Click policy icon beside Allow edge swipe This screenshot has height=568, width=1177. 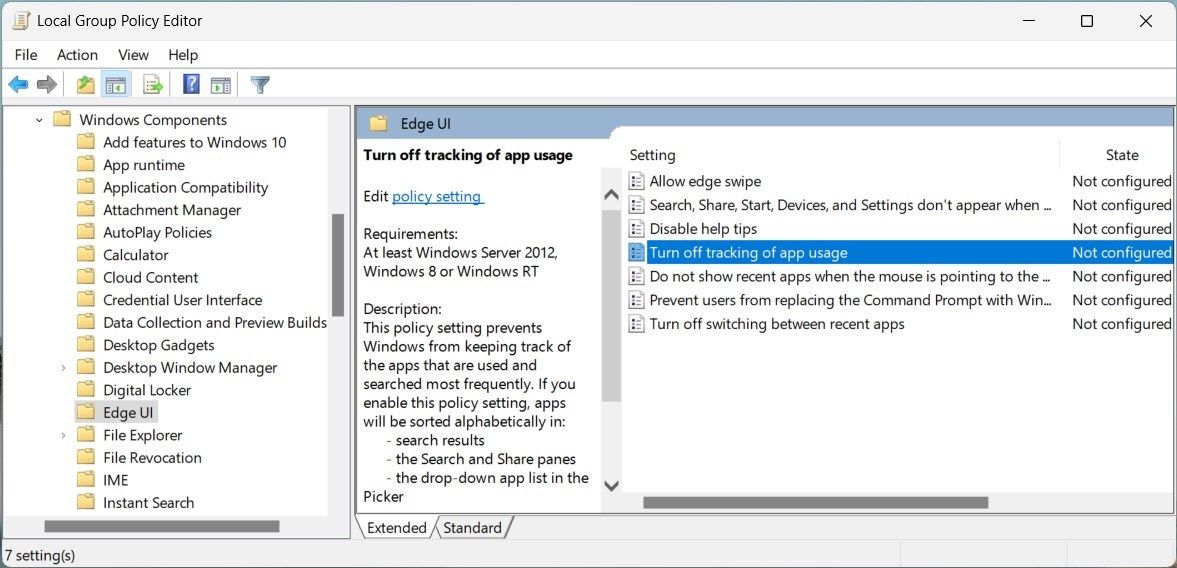tap(637, 181)
